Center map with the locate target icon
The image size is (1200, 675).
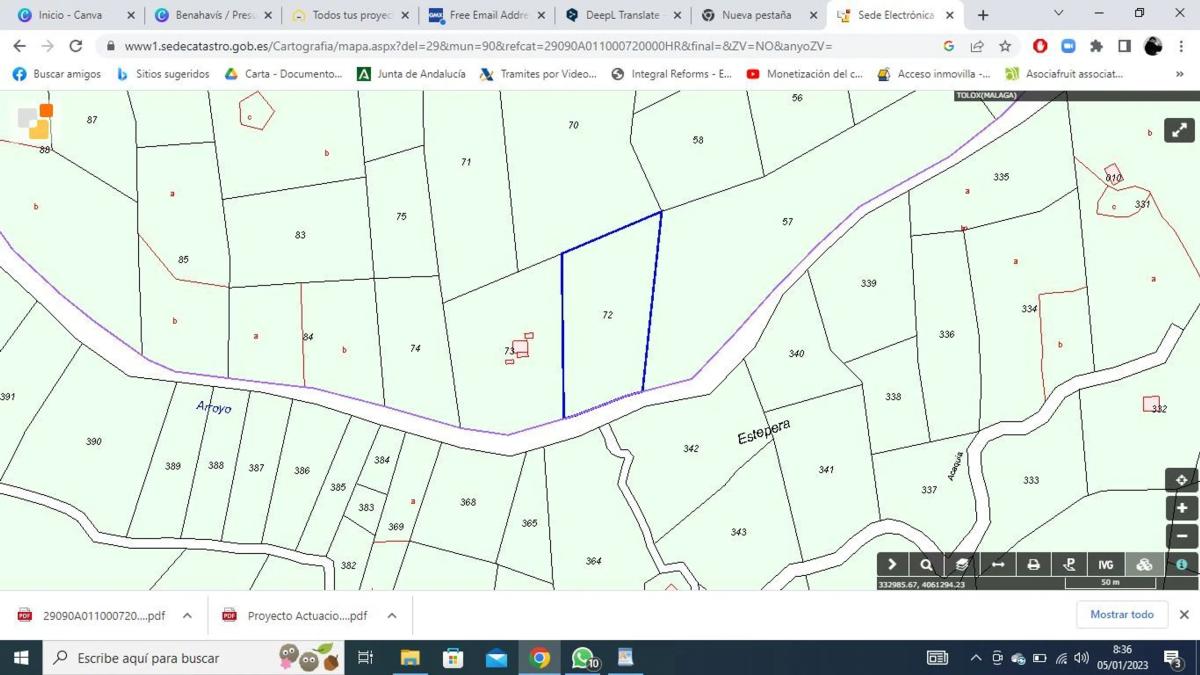[1181, 480]
